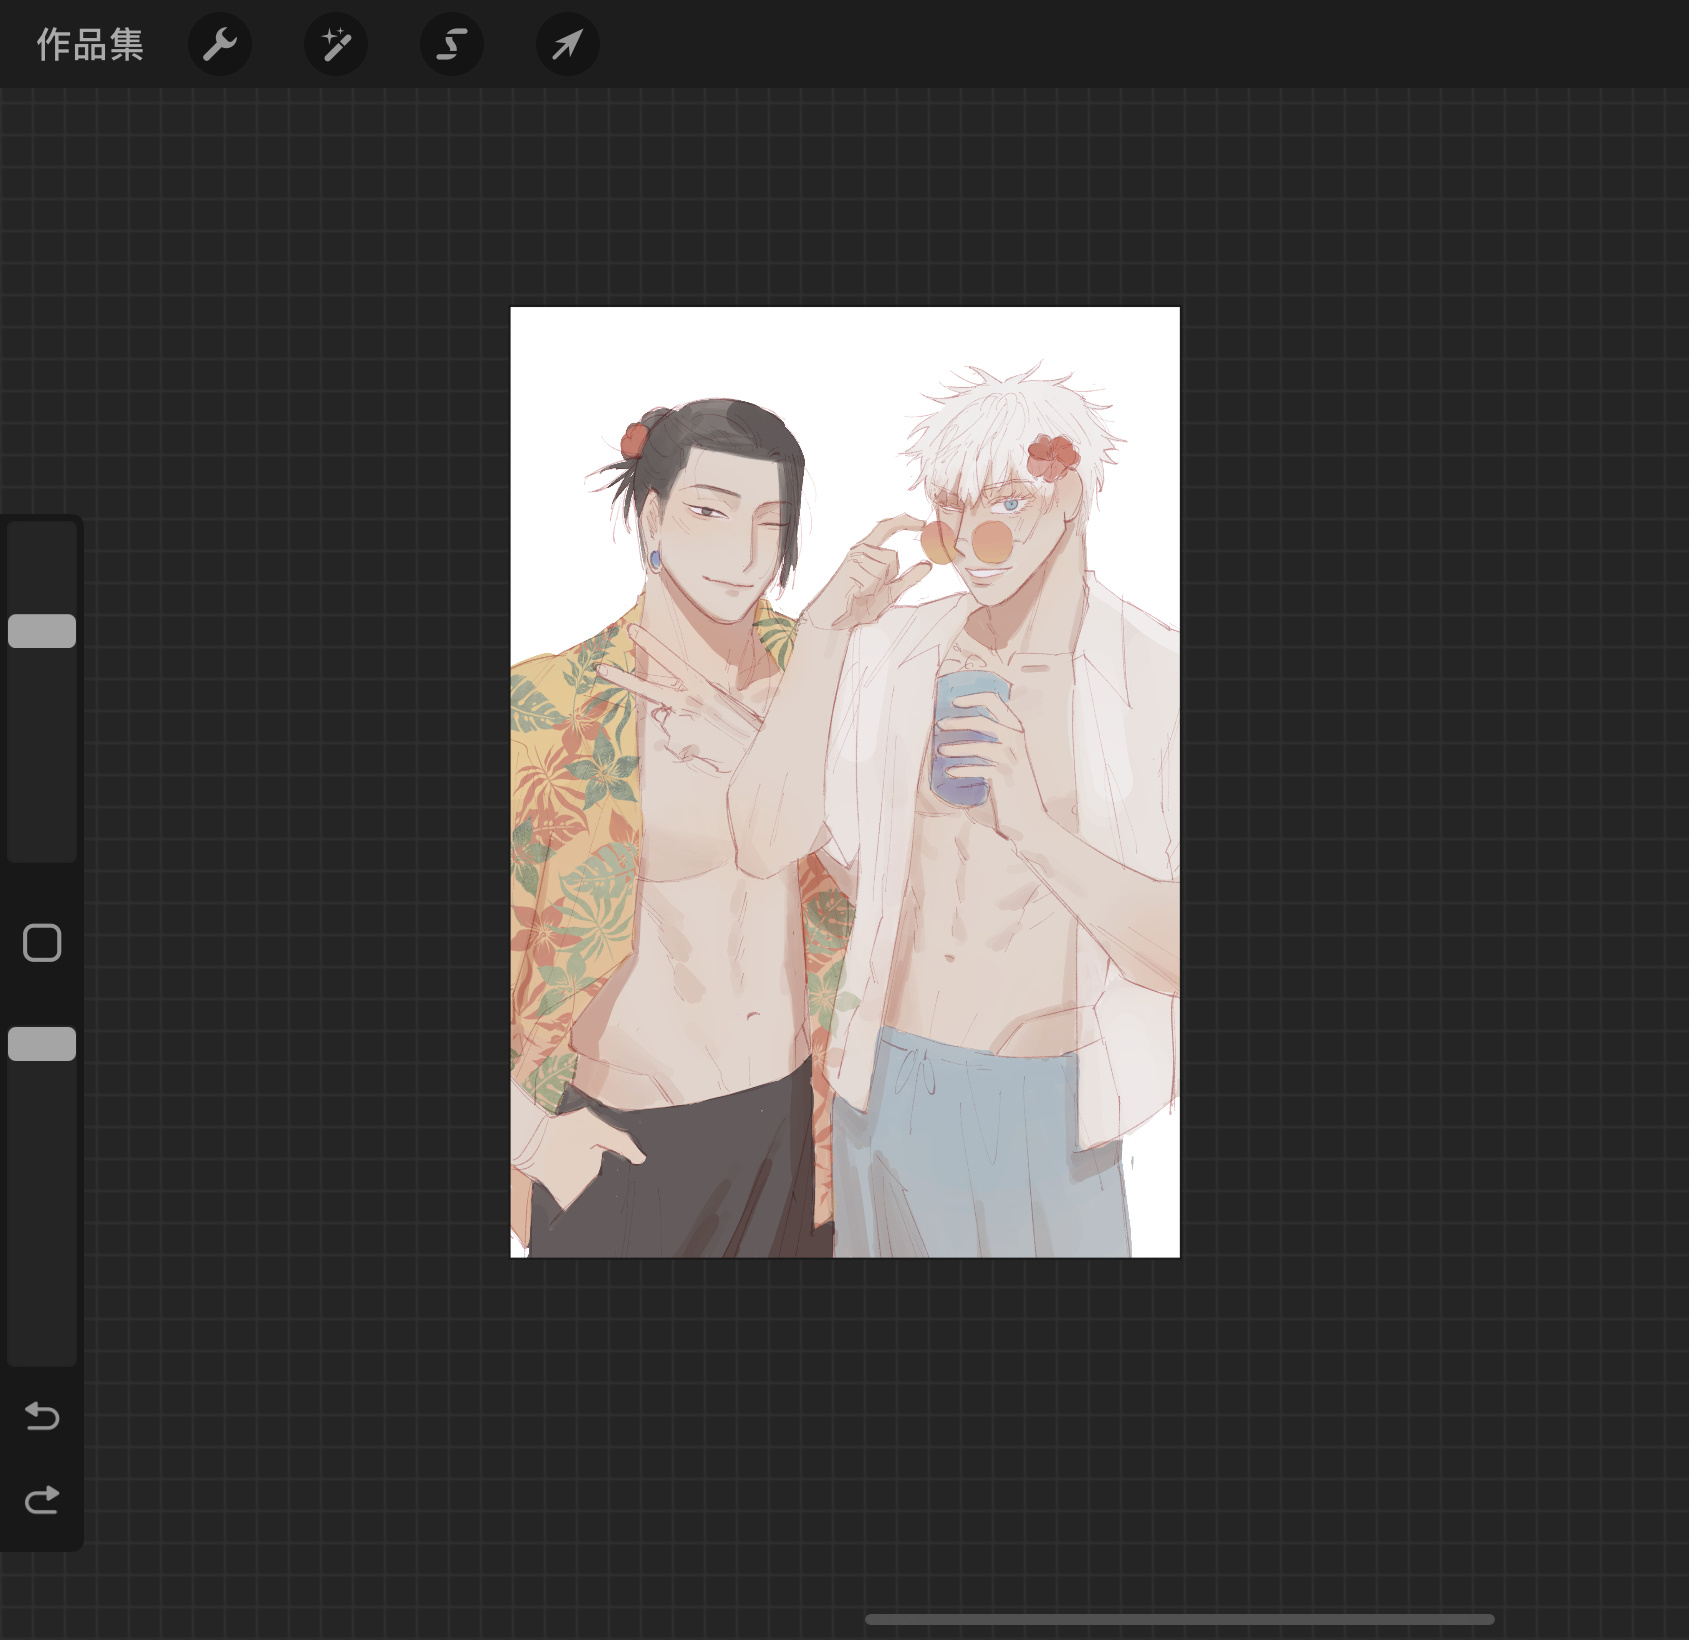This screenshot has height=1640, width=1689.
Task: Open the Adjustments magic wand menu
Action: [336, 44]
